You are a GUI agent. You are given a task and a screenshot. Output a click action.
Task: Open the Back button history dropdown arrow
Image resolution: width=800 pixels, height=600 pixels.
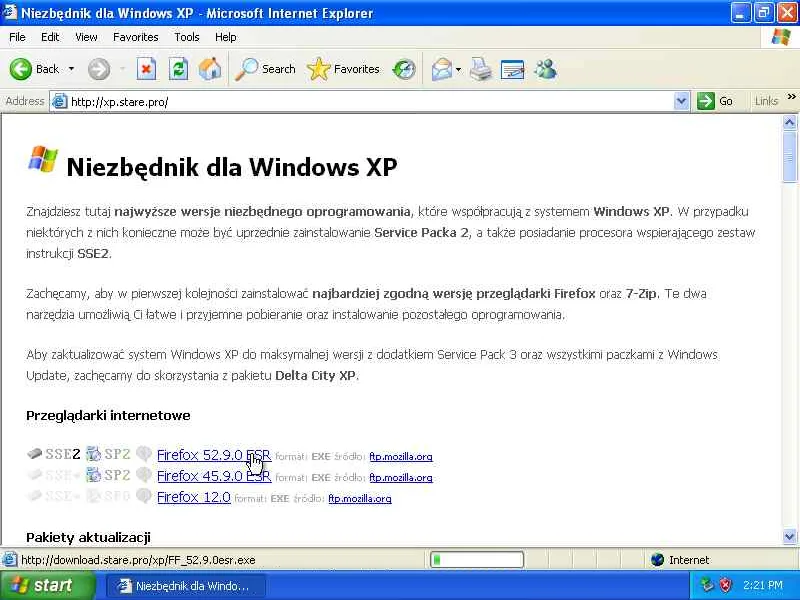[71, 69]
